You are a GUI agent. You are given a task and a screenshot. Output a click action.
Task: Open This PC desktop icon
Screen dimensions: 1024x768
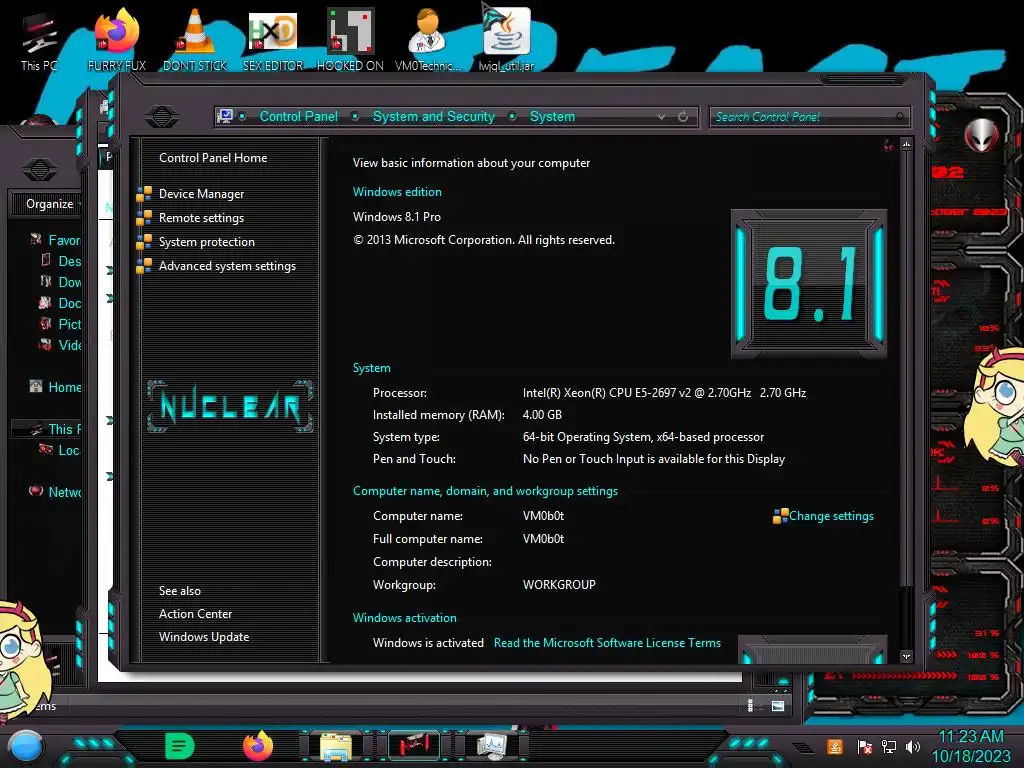pos(39,41)
